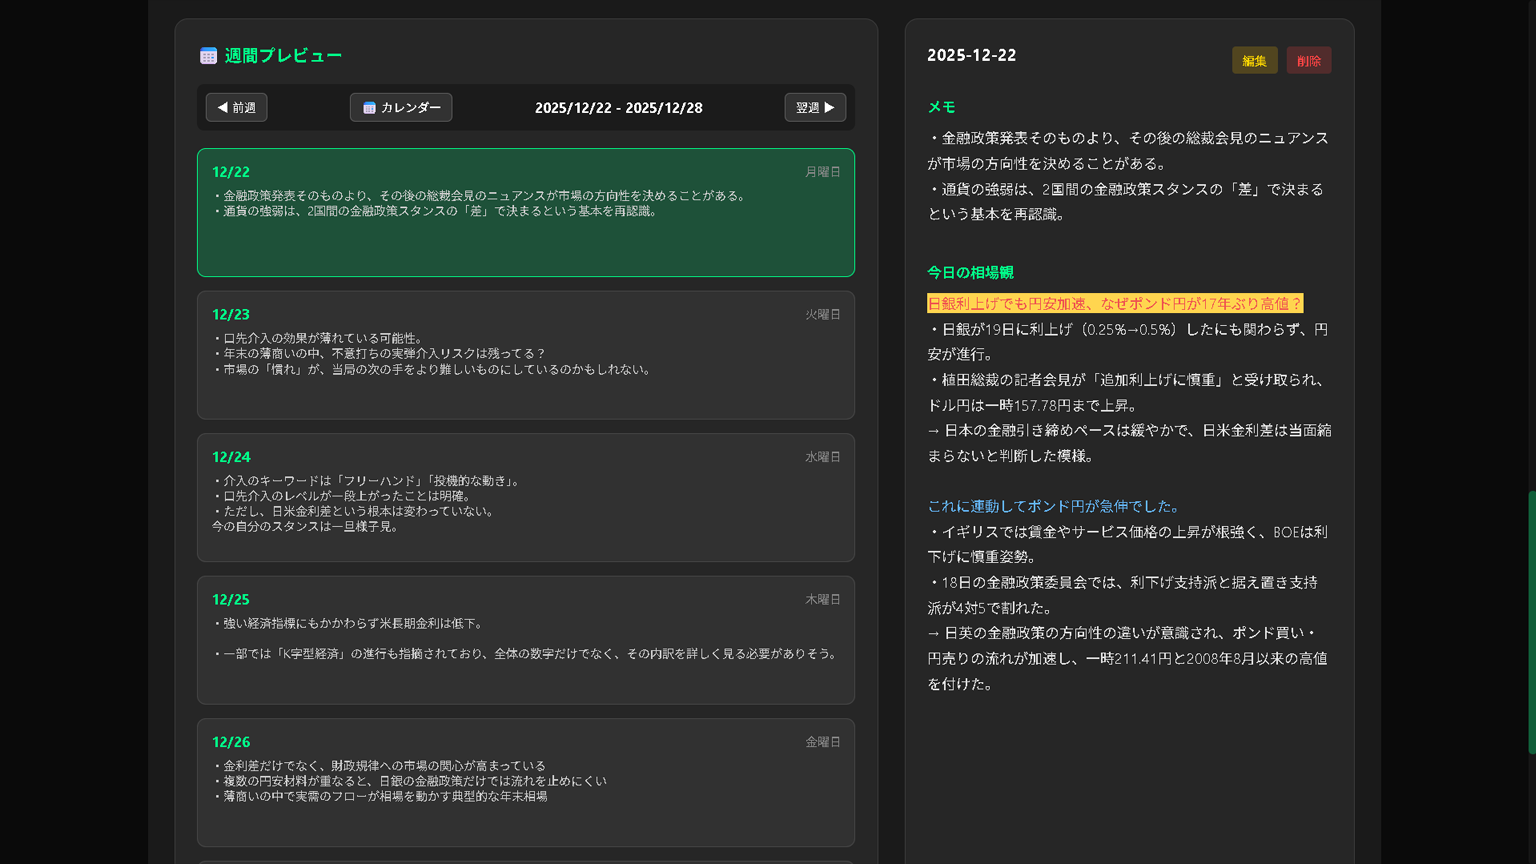
Task: Select the highlighted 12/22 Monday card
Action: [525, 212]
